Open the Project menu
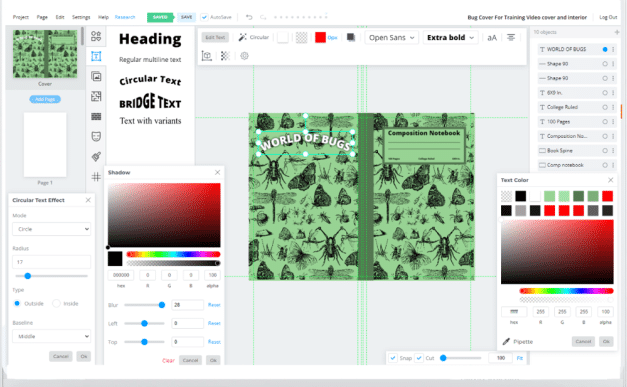This screenshot has height=387, width=627. point(21,17)
